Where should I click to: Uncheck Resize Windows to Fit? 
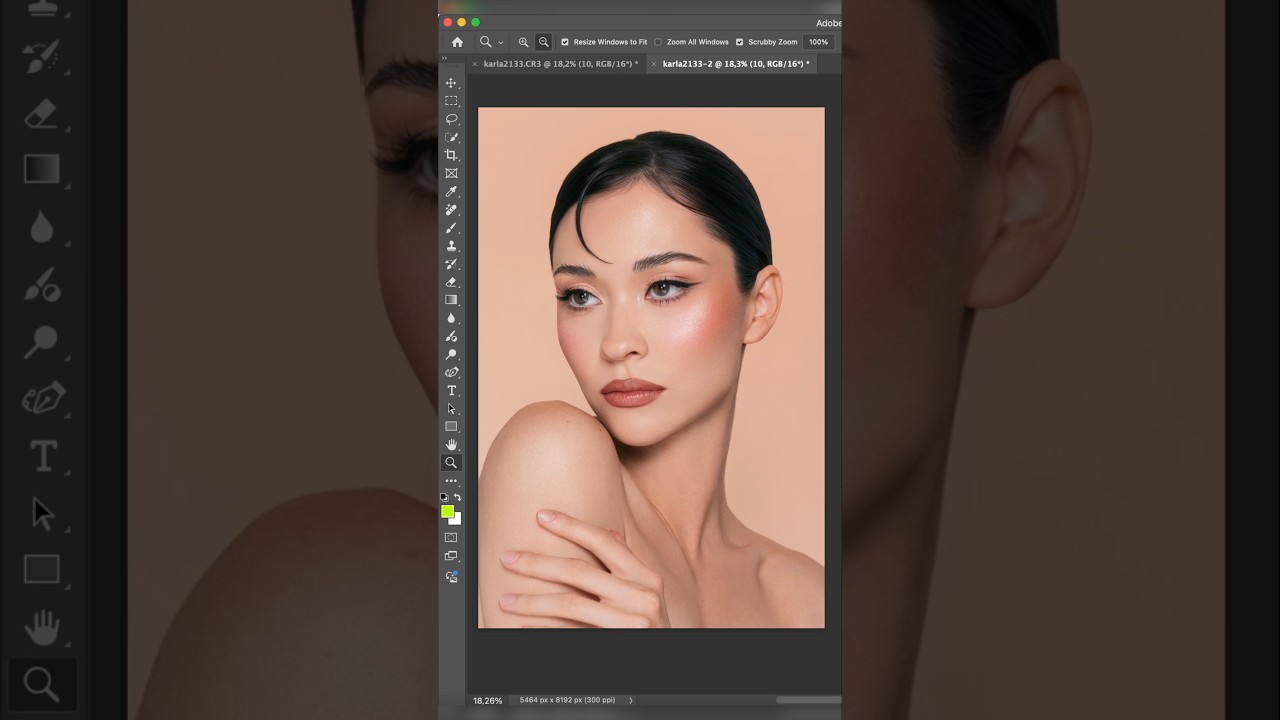pyautogui.click(x=565, y=42)
